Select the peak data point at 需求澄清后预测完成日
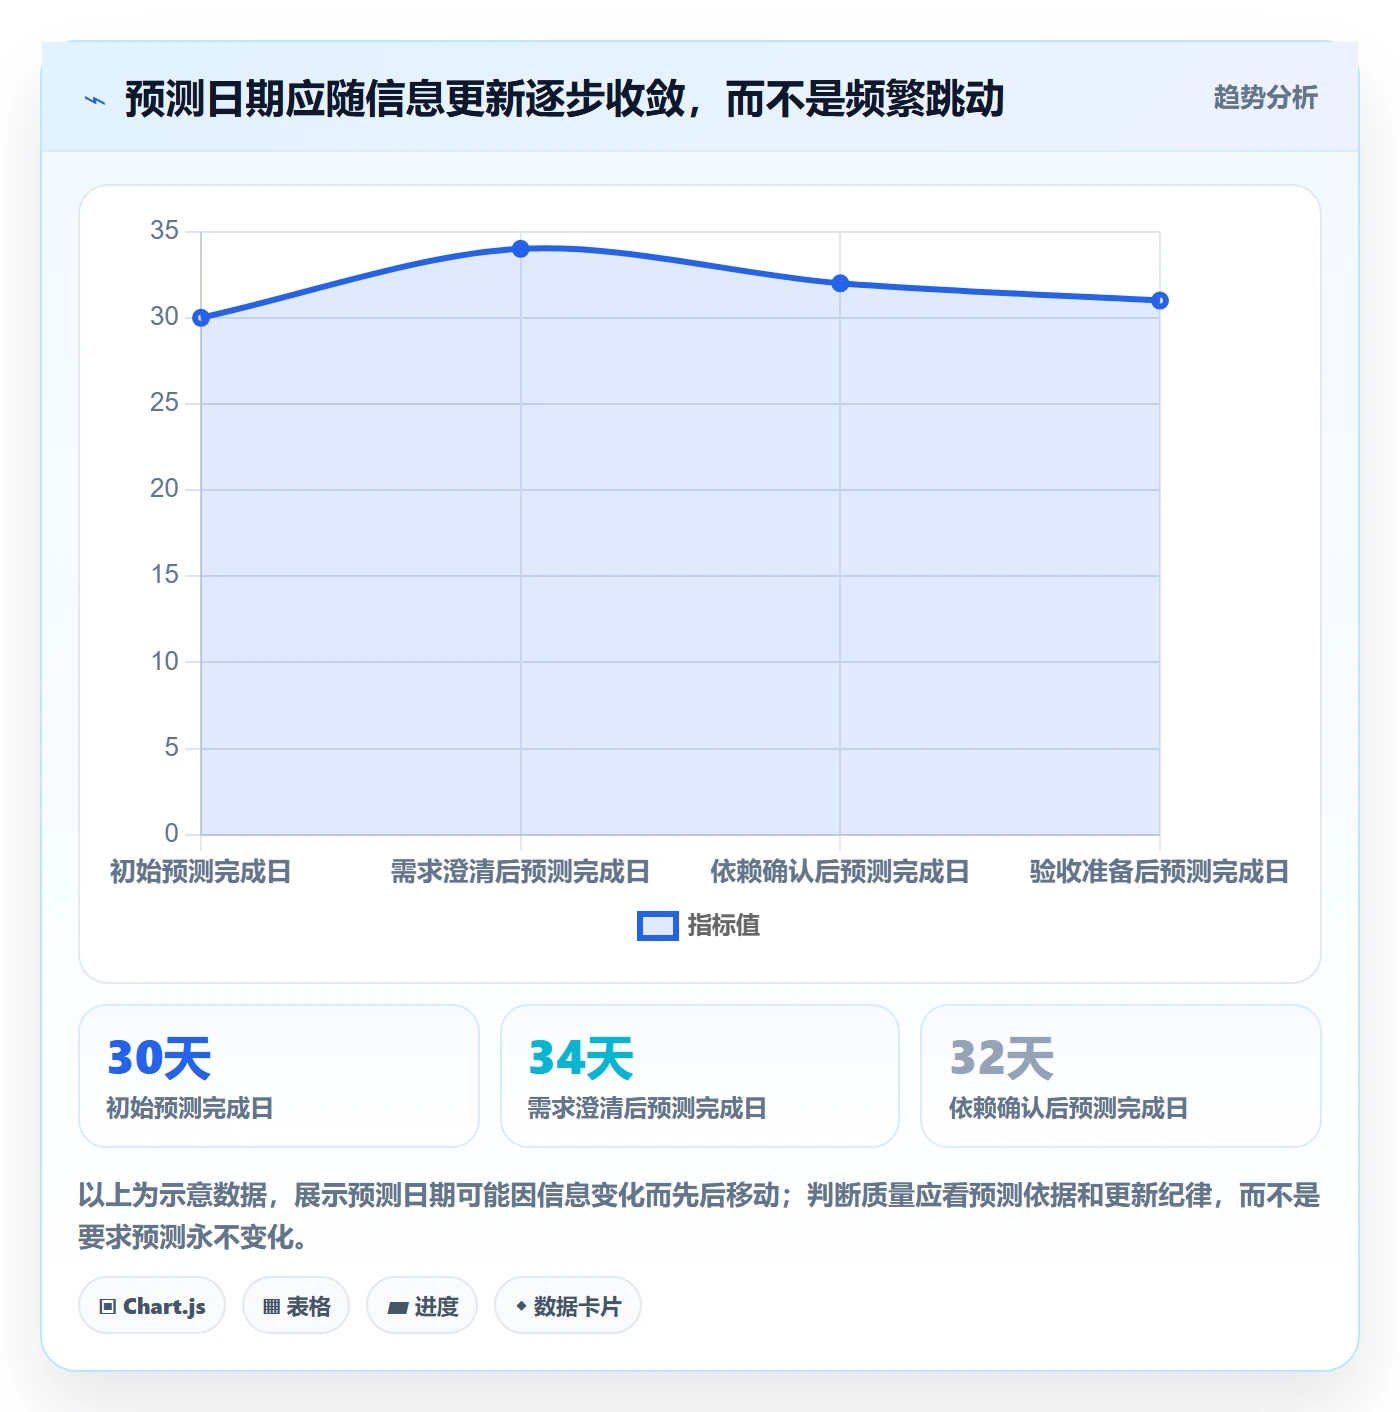 [x=520, y=249]
